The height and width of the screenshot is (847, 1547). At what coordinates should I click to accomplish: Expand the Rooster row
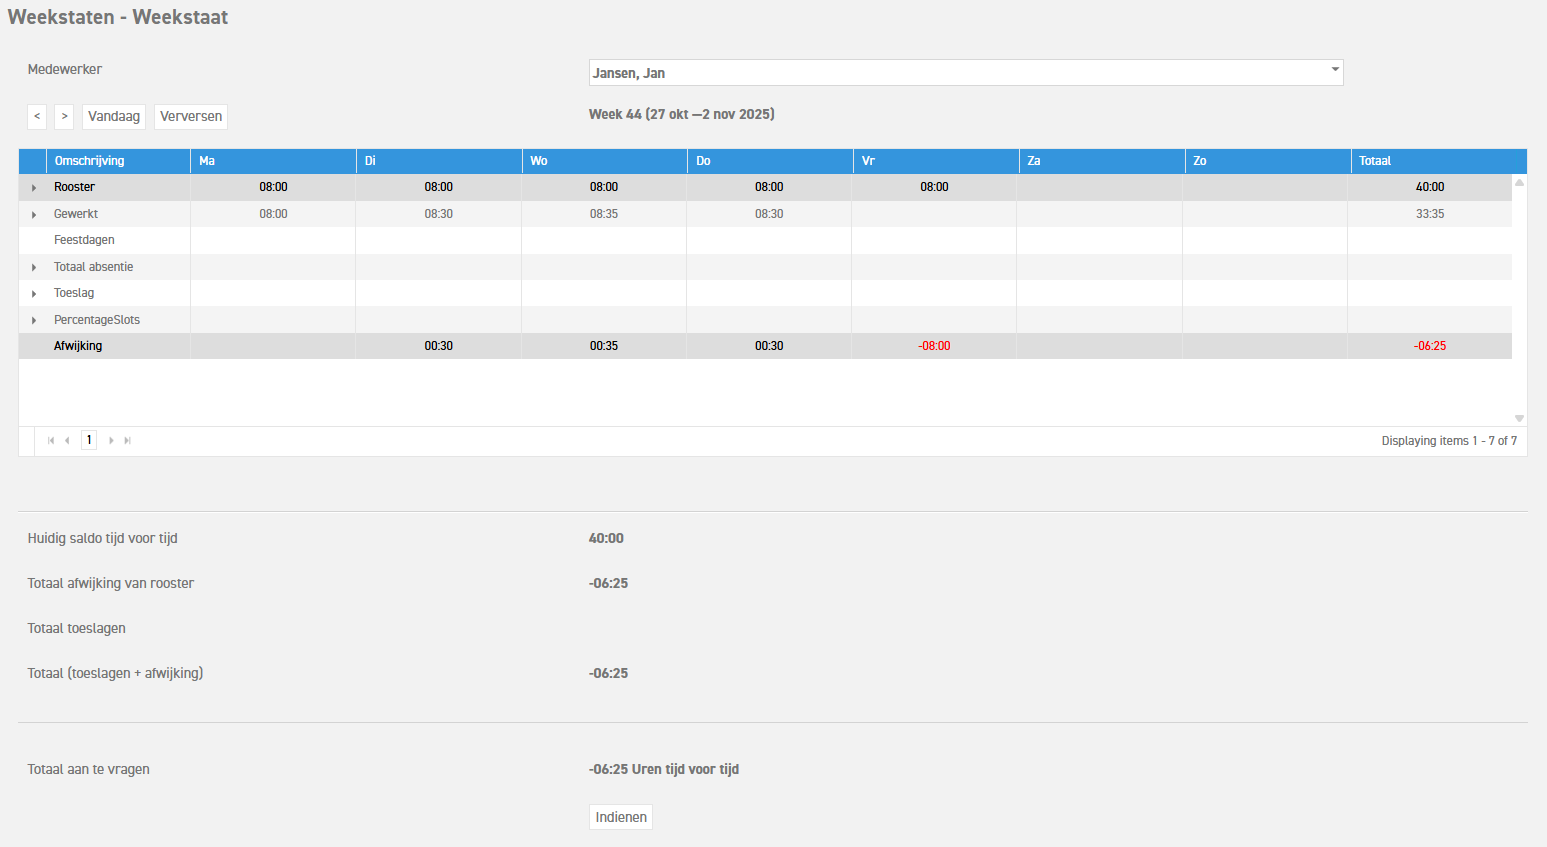pyautogui.click(x=34, y=188)
